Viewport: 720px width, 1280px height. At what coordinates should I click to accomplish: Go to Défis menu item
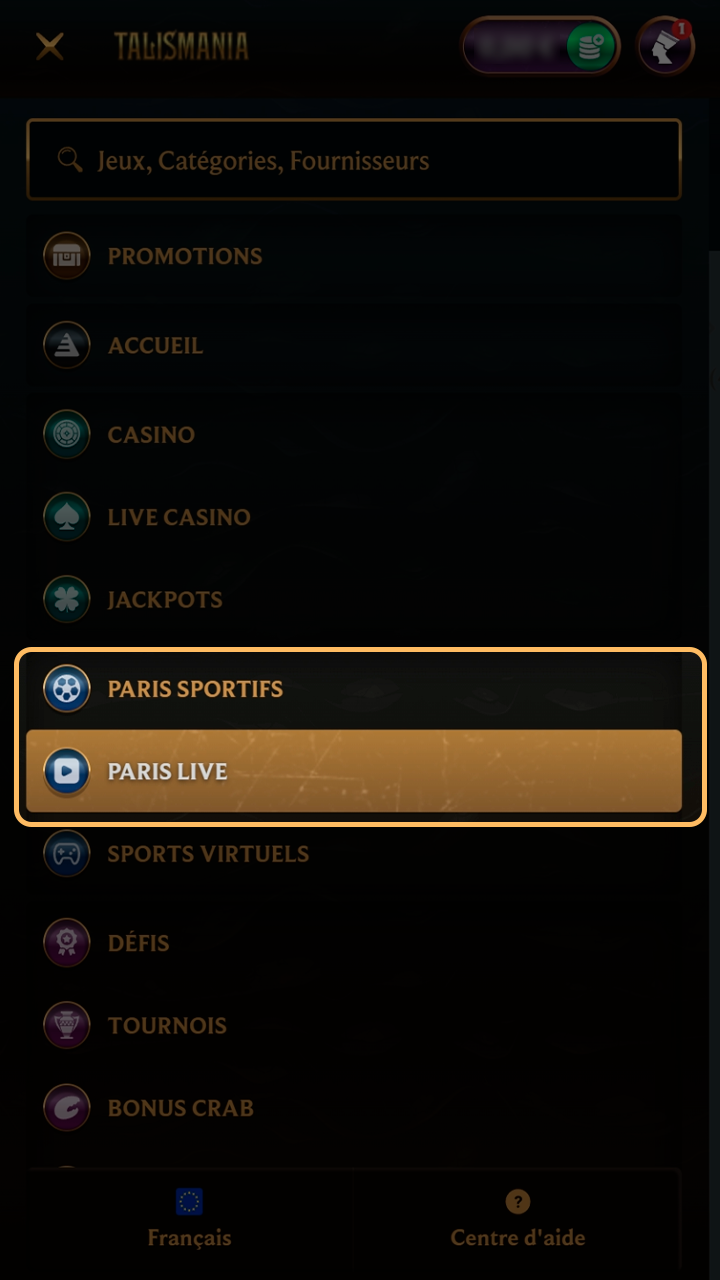pyautogui.click(x=139, y=943)
